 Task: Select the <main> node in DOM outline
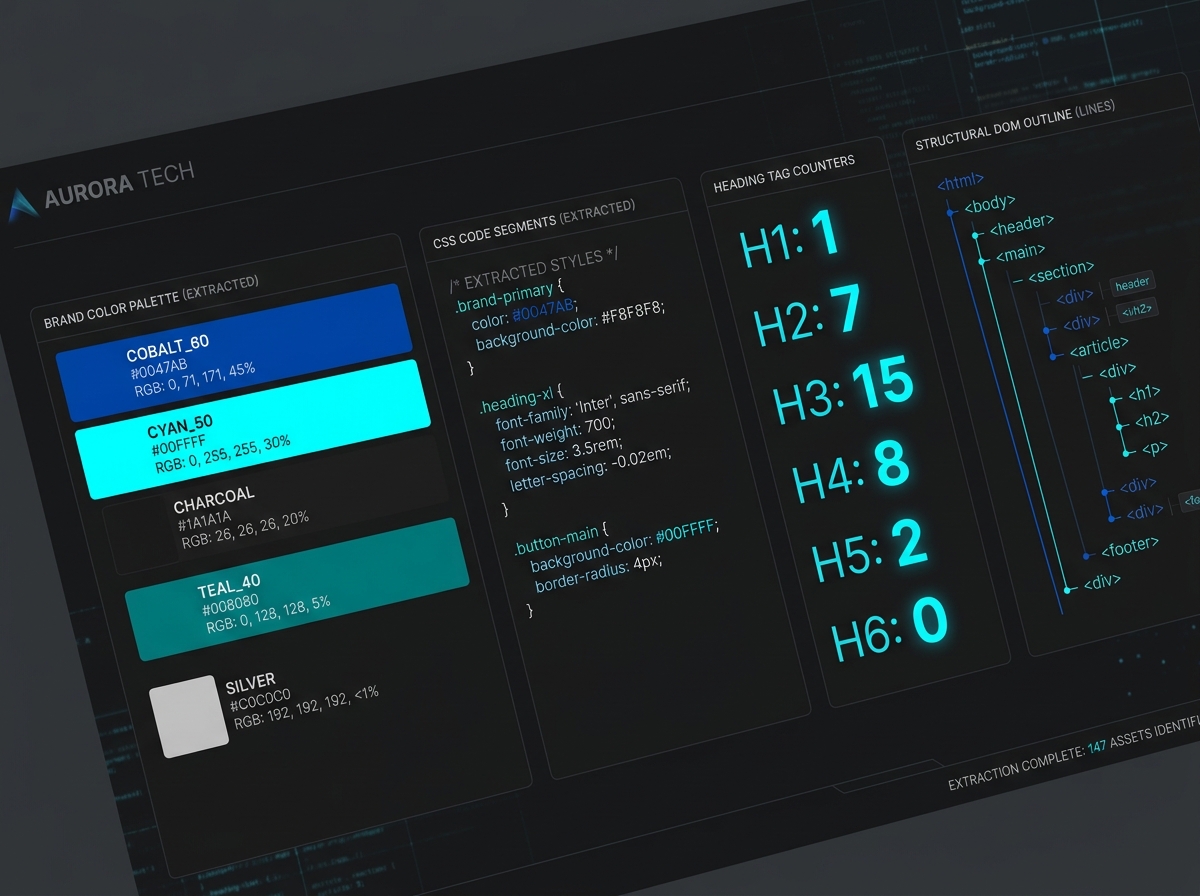click(x=1019, y=251)
